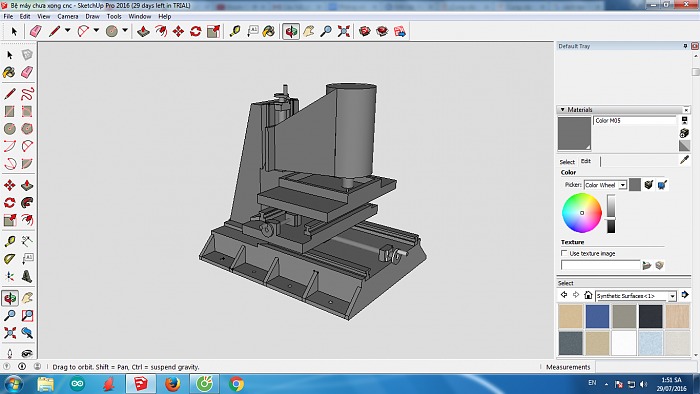
Task: Enable the Use texture image checkbox
Action: point(564,253)
